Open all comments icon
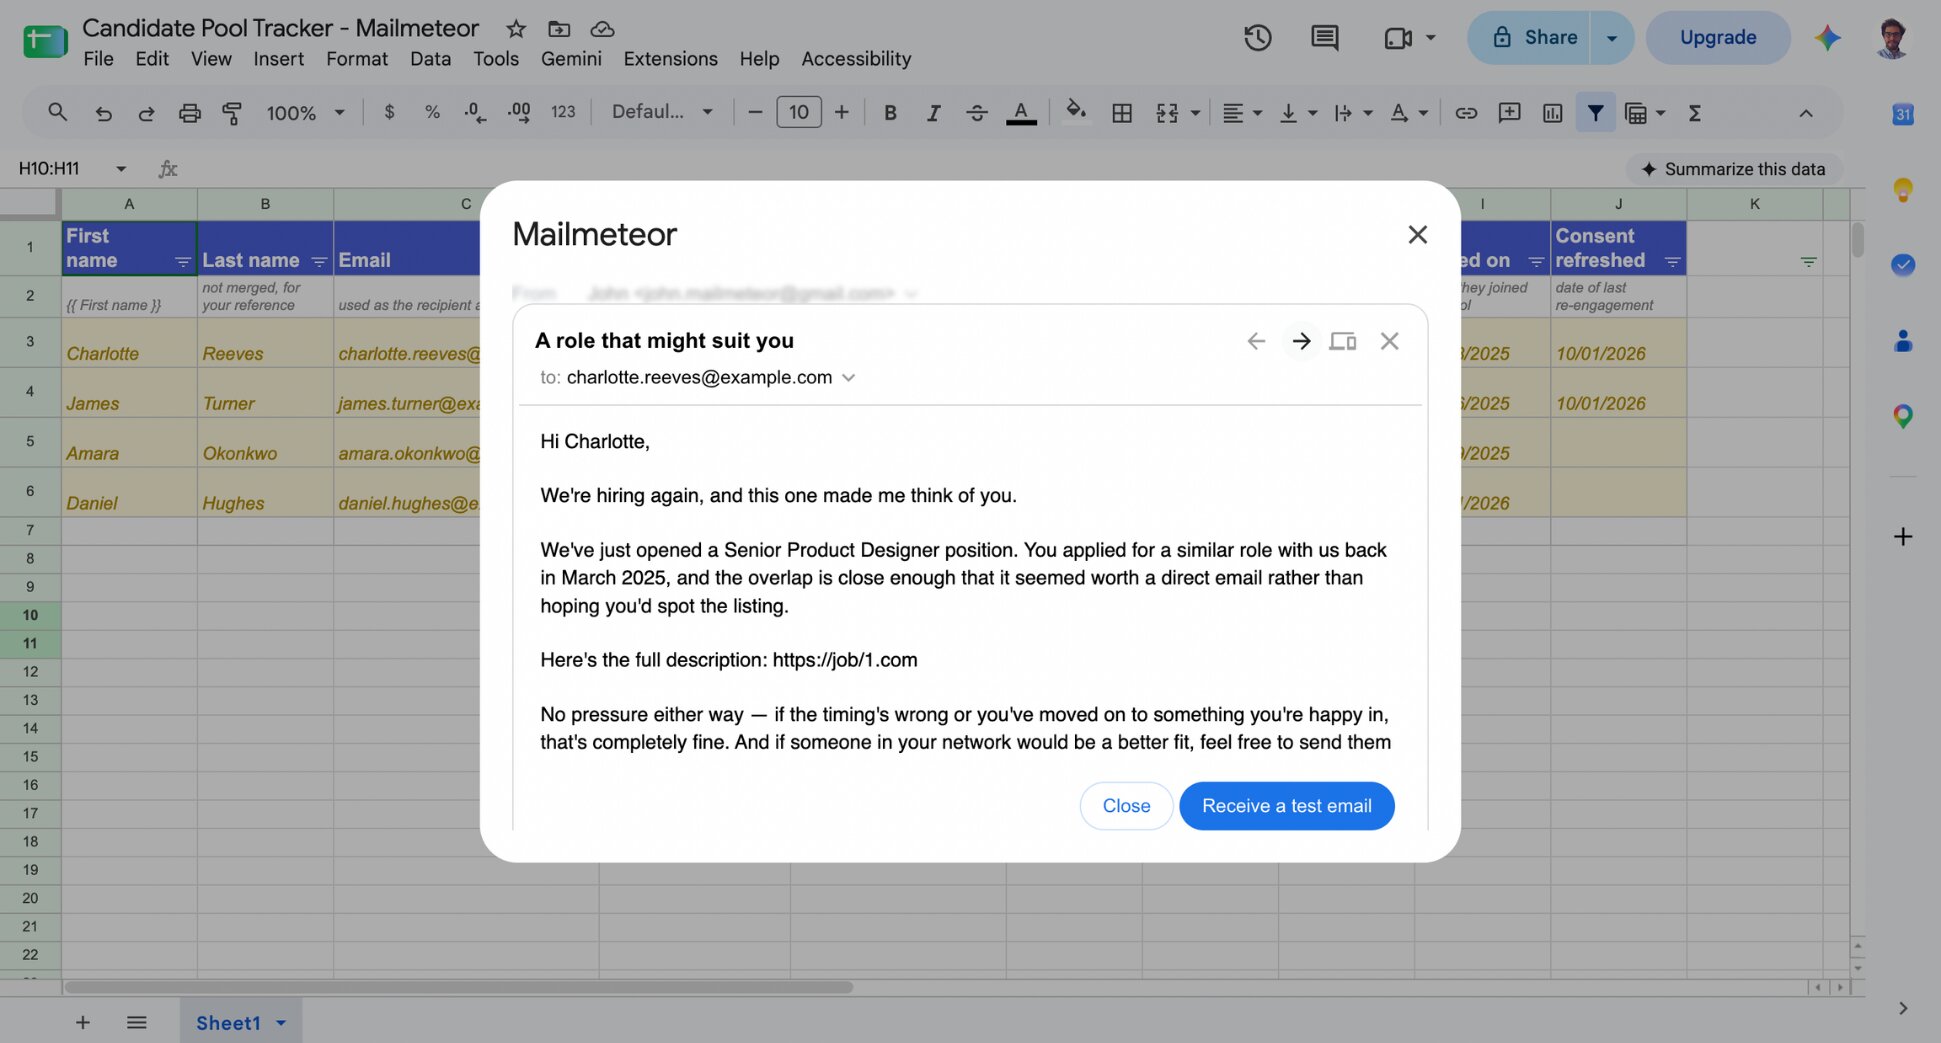Viewport: 1941px width, 1043px height. [1324, 38]
